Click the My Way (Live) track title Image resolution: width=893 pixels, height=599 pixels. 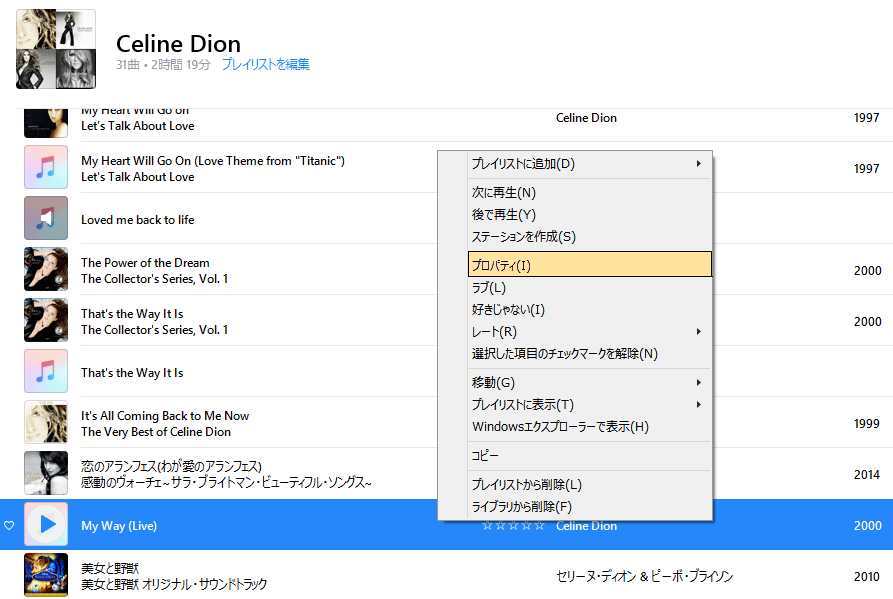coord(119,526)
